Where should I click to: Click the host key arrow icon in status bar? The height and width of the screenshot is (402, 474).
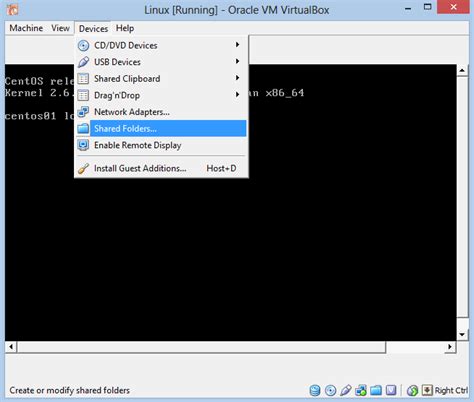tap(427, 390)
